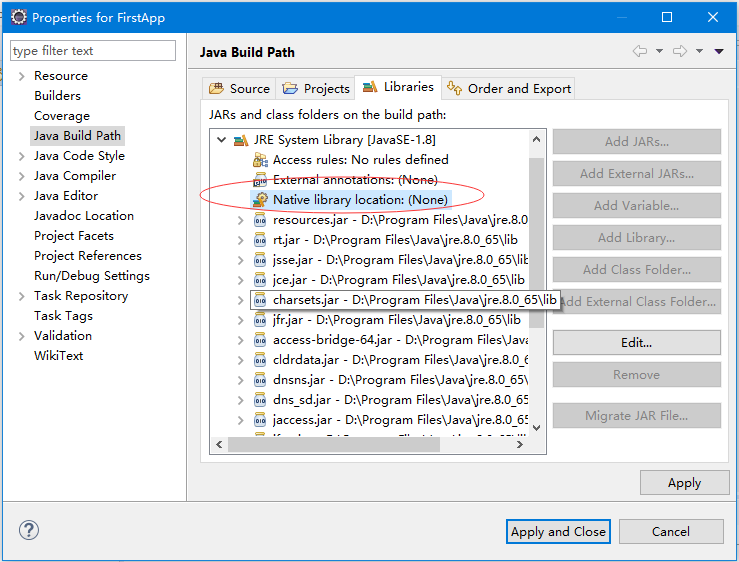The image size is (739, 562).
Task: Open the Order and Export tab
Action: 509,89
